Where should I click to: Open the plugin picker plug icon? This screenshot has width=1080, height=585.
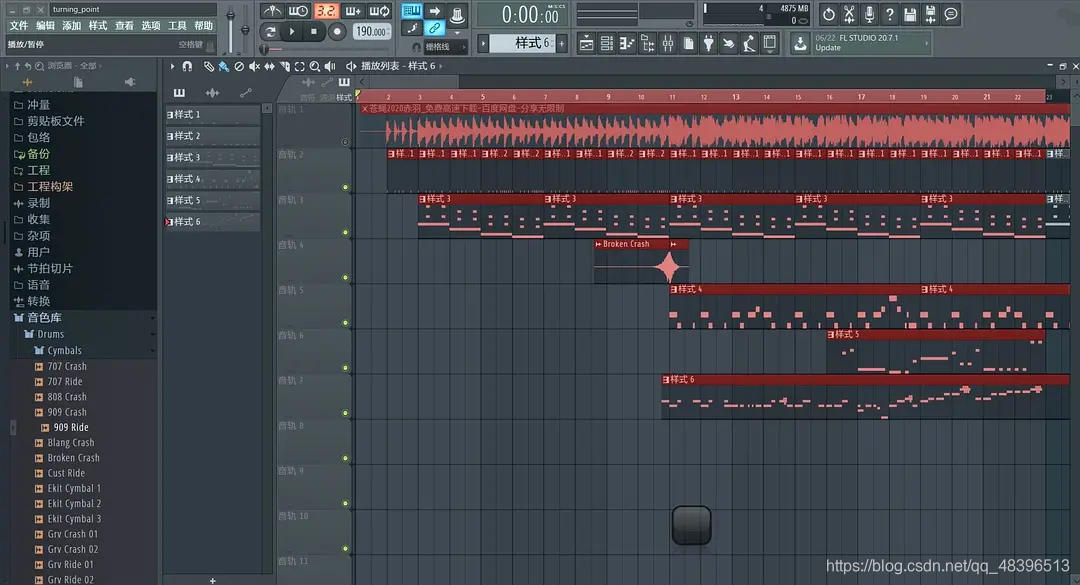[708, 44]
